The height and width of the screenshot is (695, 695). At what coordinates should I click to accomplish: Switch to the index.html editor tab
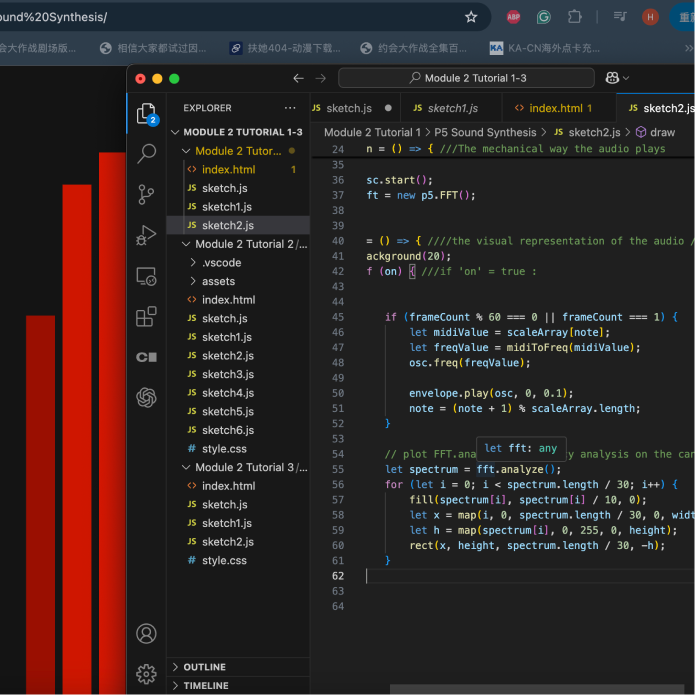click(x=559, y=108)
